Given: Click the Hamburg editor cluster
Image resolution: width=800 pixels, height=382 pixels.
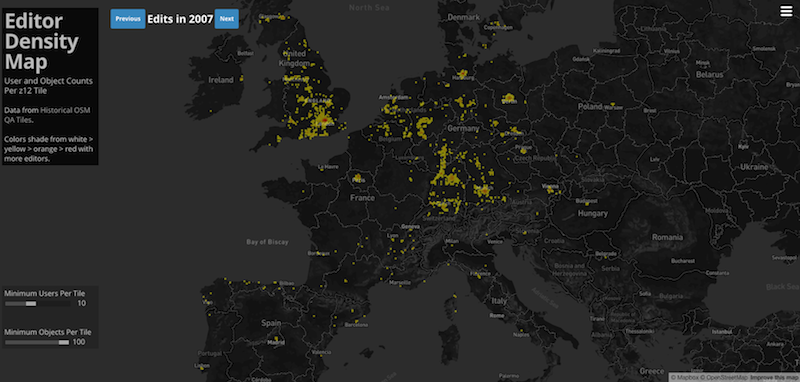Looking at the screenshot, I should click(463, 74).
